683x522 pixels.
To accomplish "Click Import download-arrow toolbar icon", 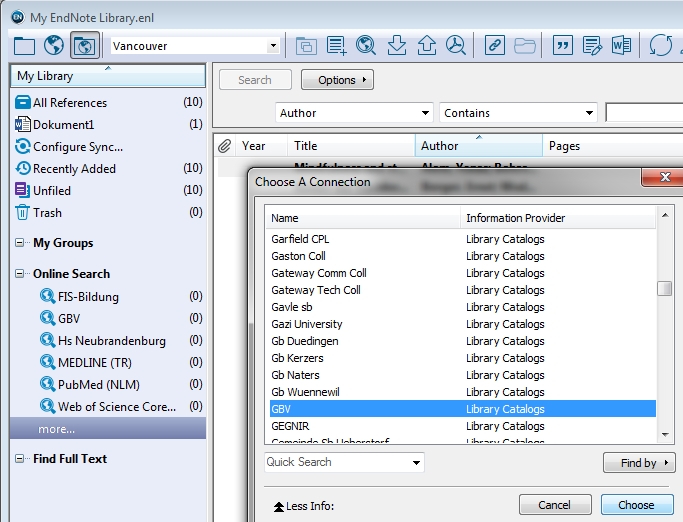I will [x=396, y=45].
